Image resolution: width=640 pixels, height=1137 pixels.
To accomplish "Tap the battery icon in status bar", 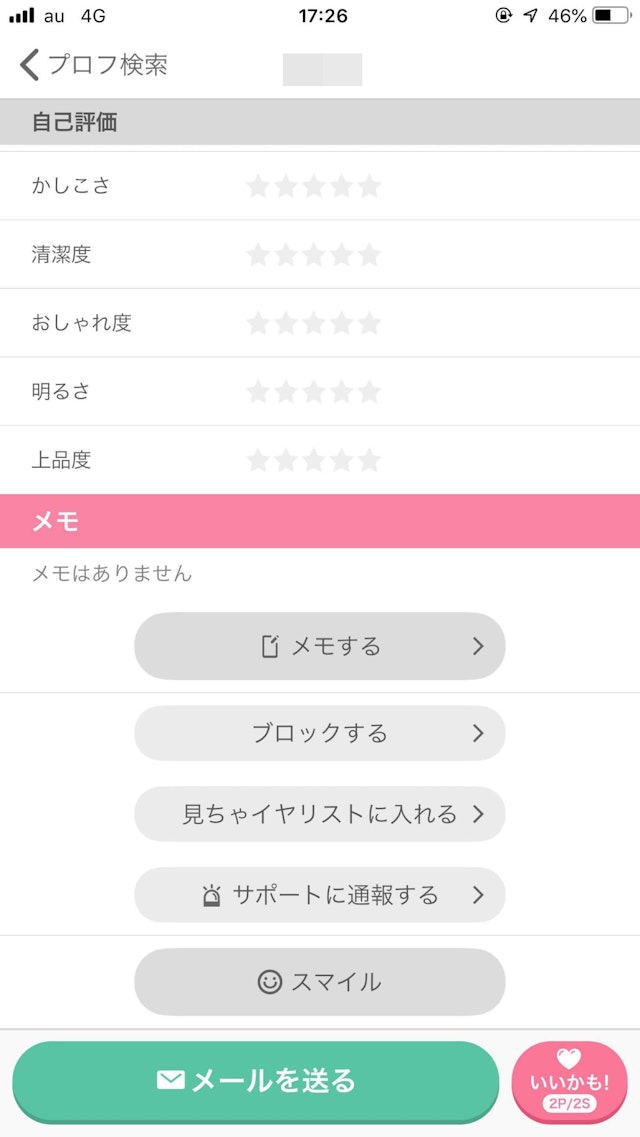I will pos(610,16).
